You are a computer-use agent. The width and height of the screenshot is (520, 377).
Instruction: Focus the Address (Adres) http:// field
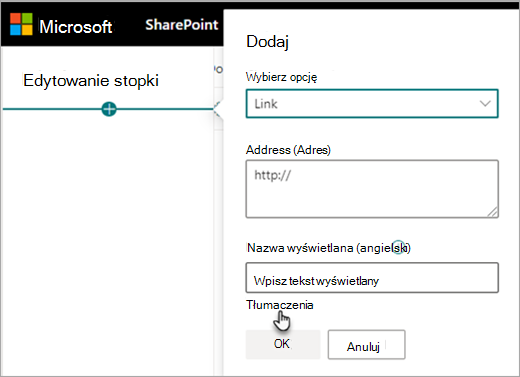[372, 189]
